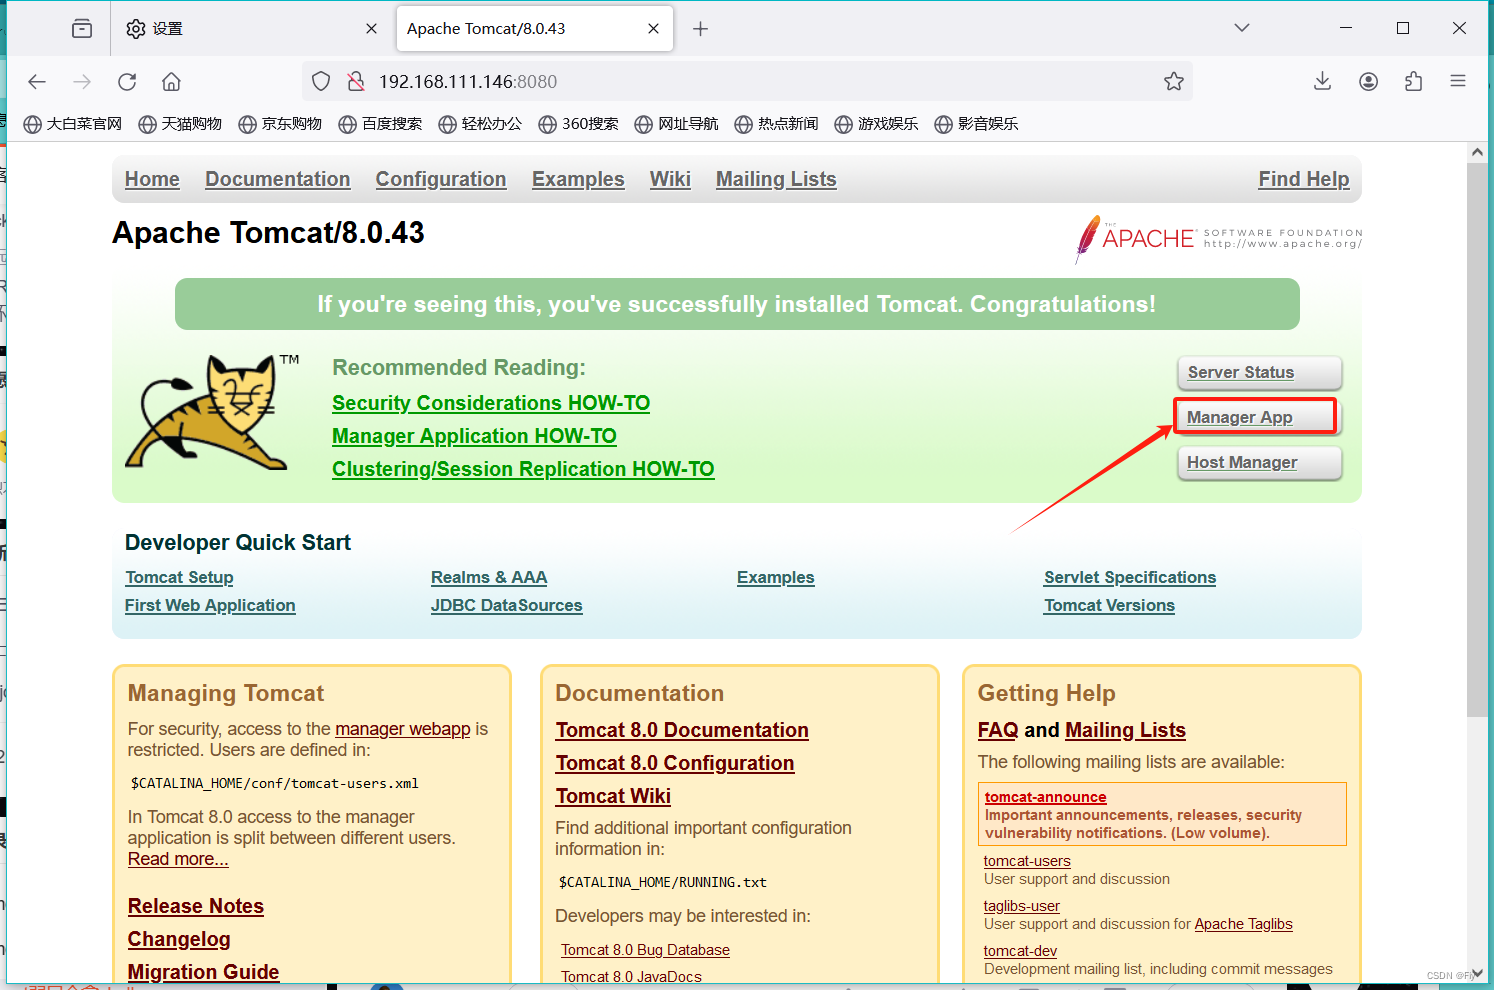Image resolution: width=1494 pixels, height=990 pixels.
Task: Reload the Tomcat page
Action: pos(127,82)
